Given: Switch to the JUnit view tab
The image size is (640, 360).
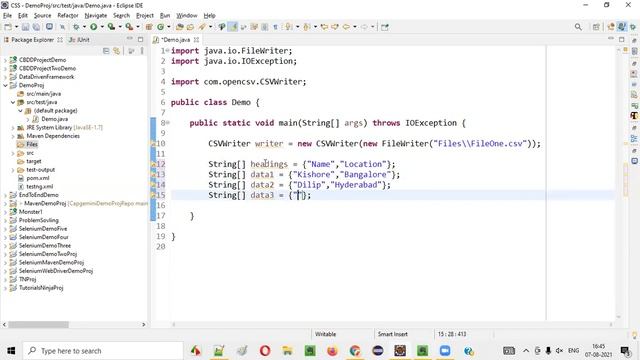Looking at the screenshot, I should 80,40.
